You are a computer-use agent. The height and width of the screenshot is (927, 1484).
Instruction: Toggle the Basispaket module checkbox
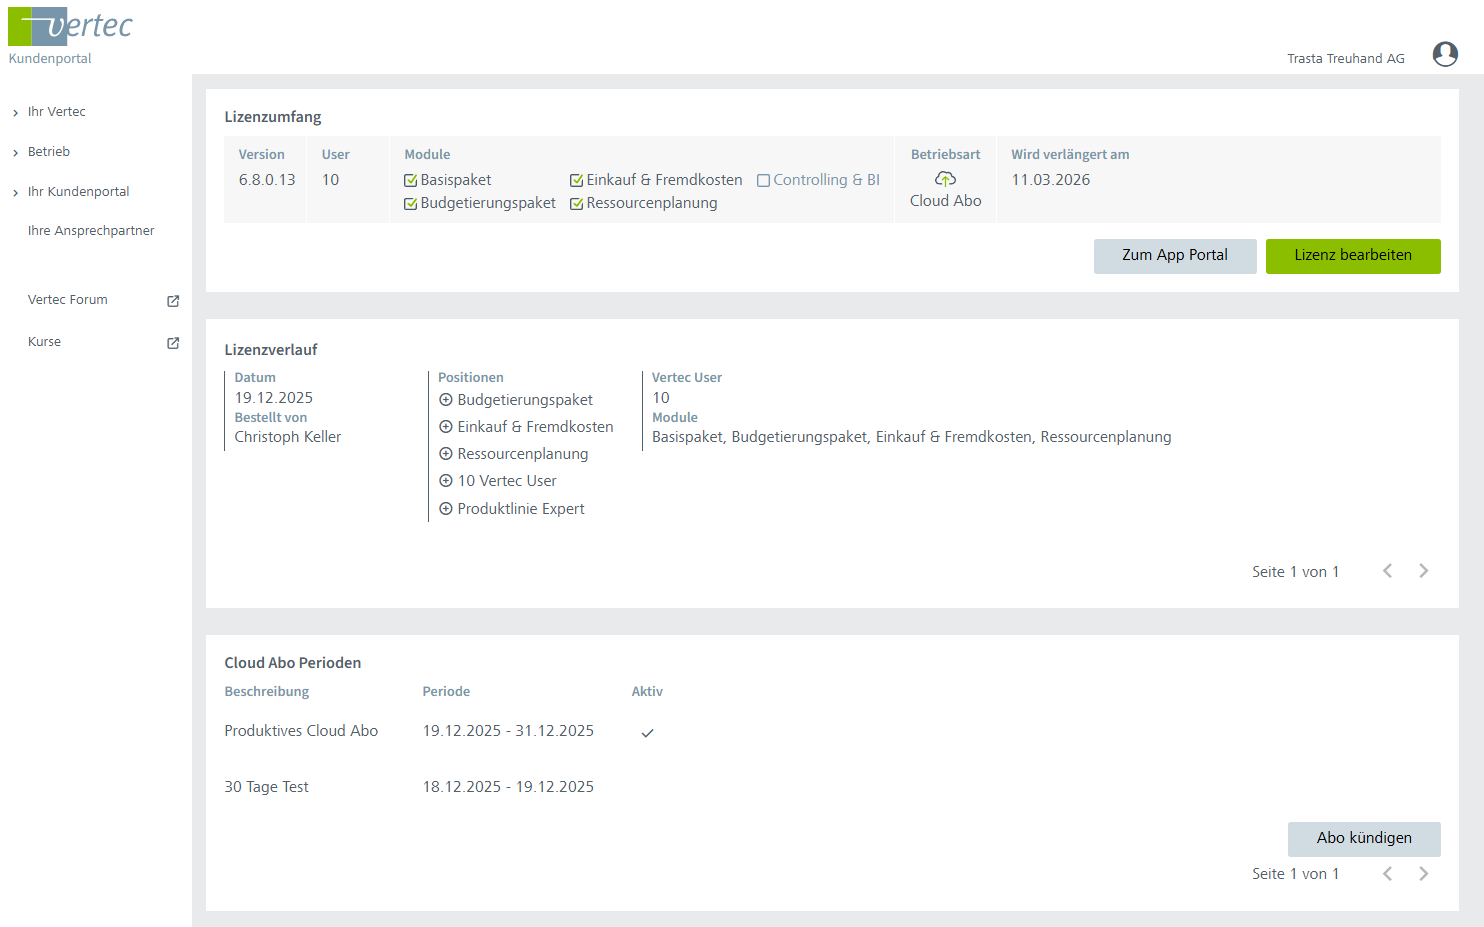410,181
